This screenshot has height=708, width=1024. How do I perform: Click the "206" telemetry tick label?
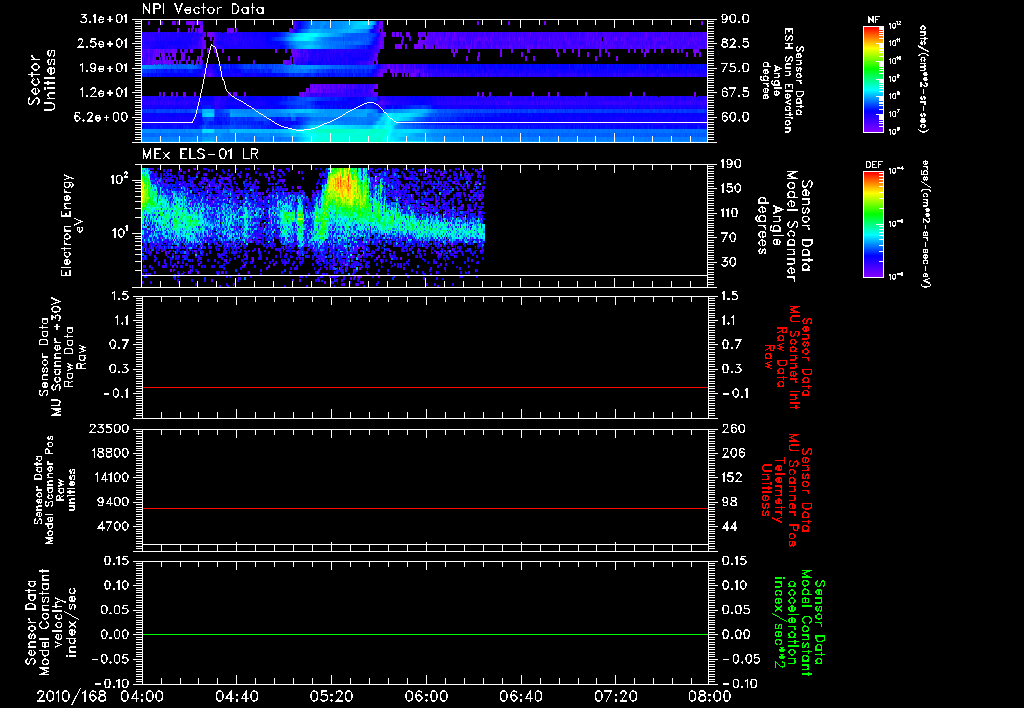coord(732,453)
